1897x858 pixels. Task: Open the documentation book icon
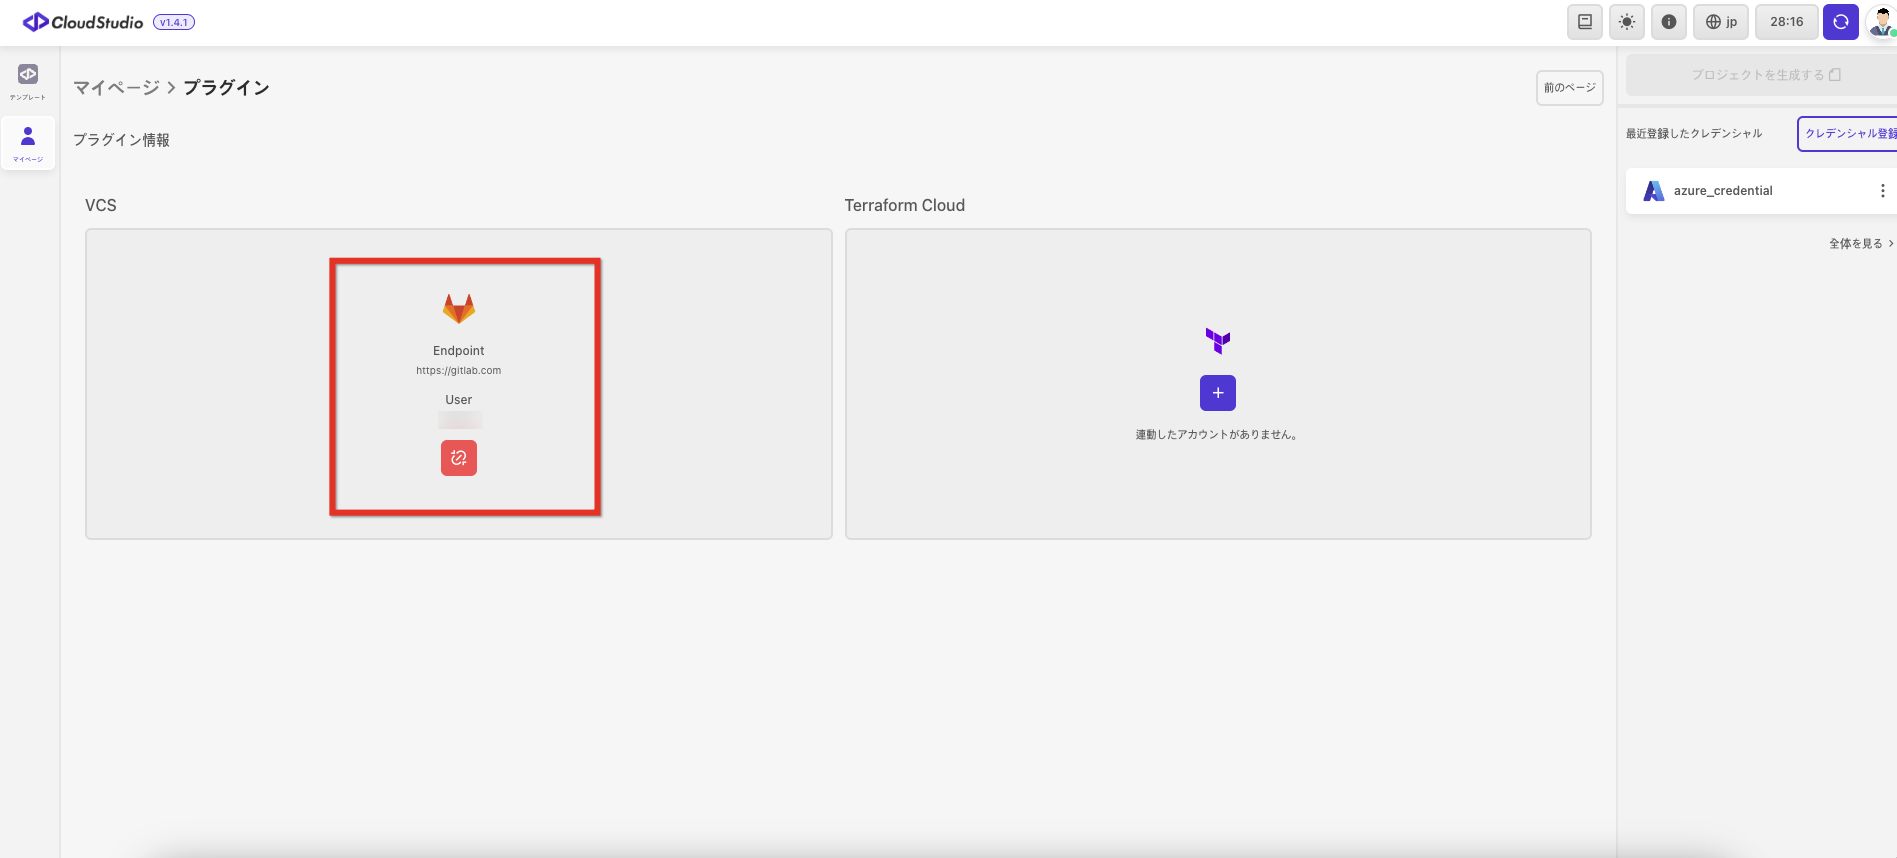point(1584,22)
